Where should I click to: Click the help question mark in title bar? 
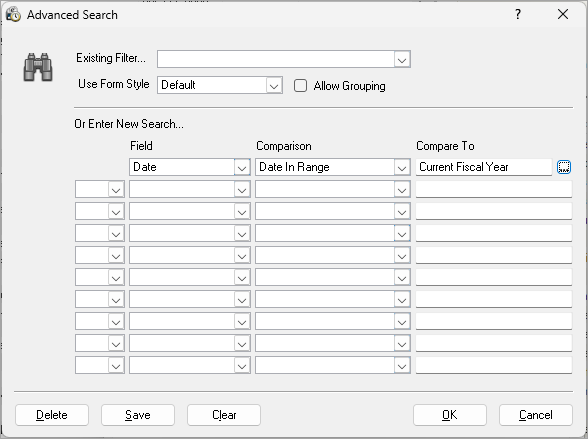click(518, 14)
